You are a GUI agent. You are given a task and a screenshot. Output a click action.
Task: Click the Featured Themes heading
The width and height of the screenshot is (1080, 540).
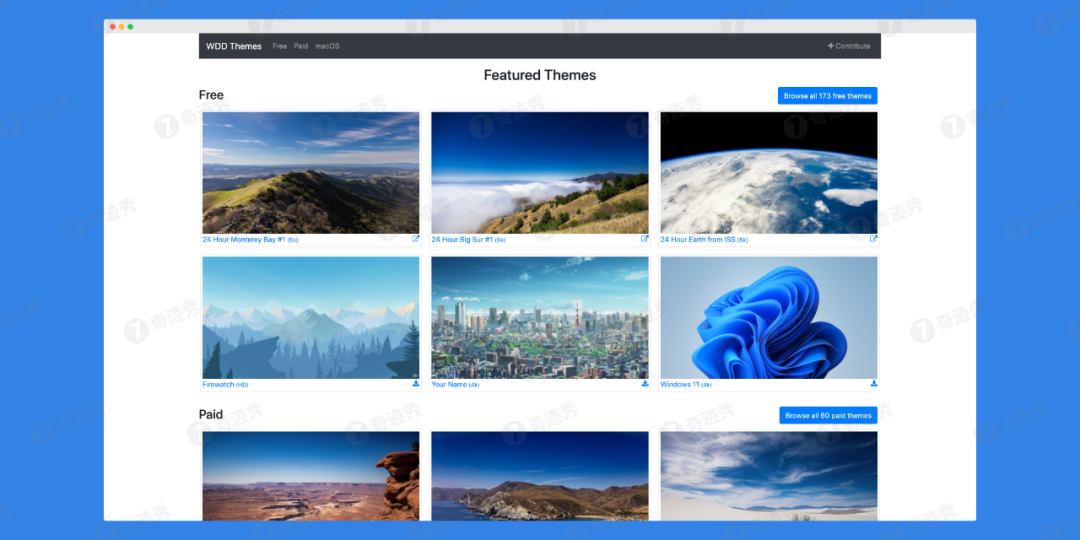[540, 75]
